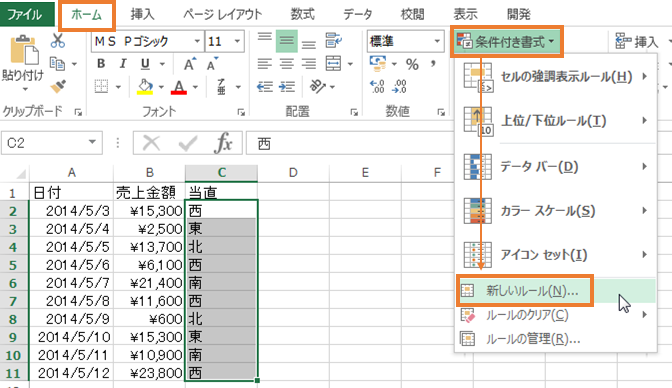
Task: Click the Percent Style icon
Action: click(412, 64)
